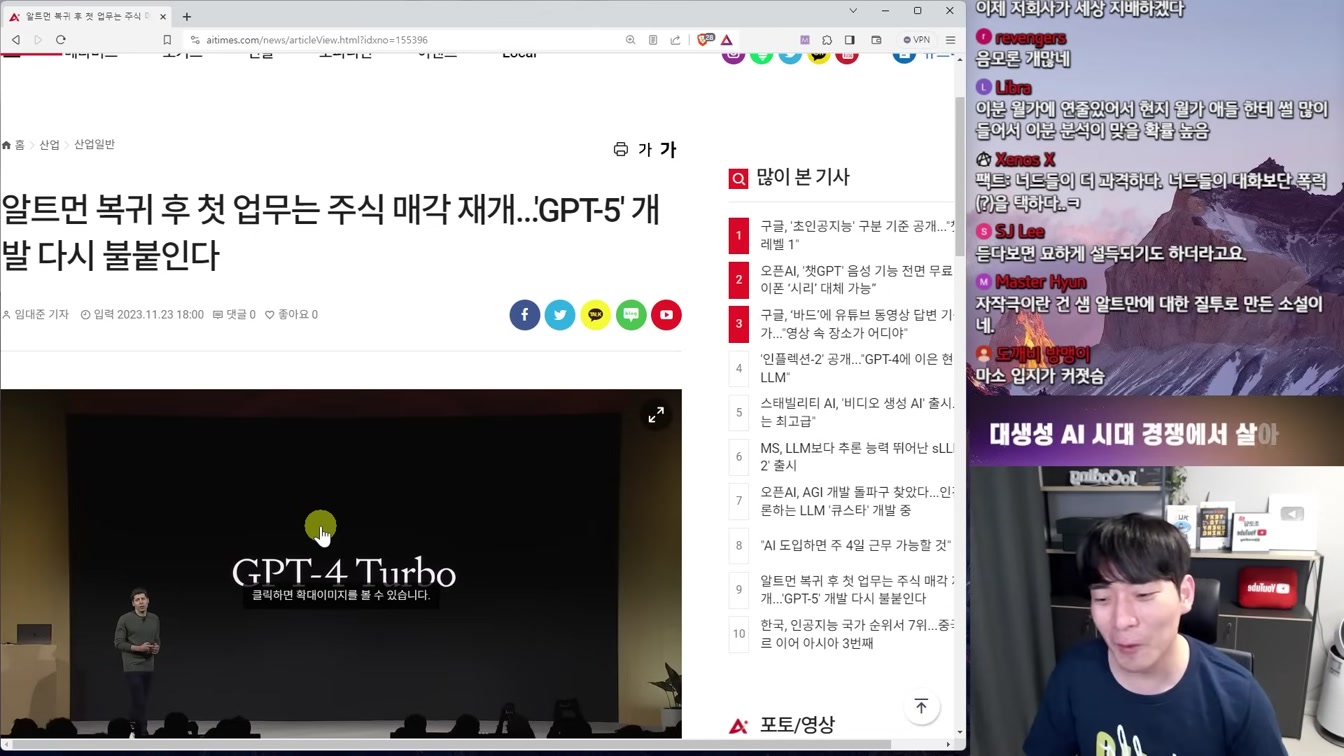The height and width of the screenshot is (756, 1344).
Task: Click reporter name 임대준 기자
Action: point(36,314)
